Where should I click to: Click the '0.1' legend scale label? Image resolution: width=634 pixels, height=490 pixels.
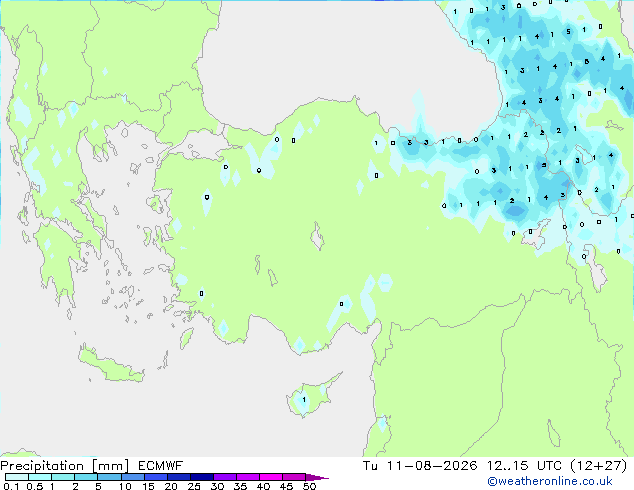[x=11, y=486]
